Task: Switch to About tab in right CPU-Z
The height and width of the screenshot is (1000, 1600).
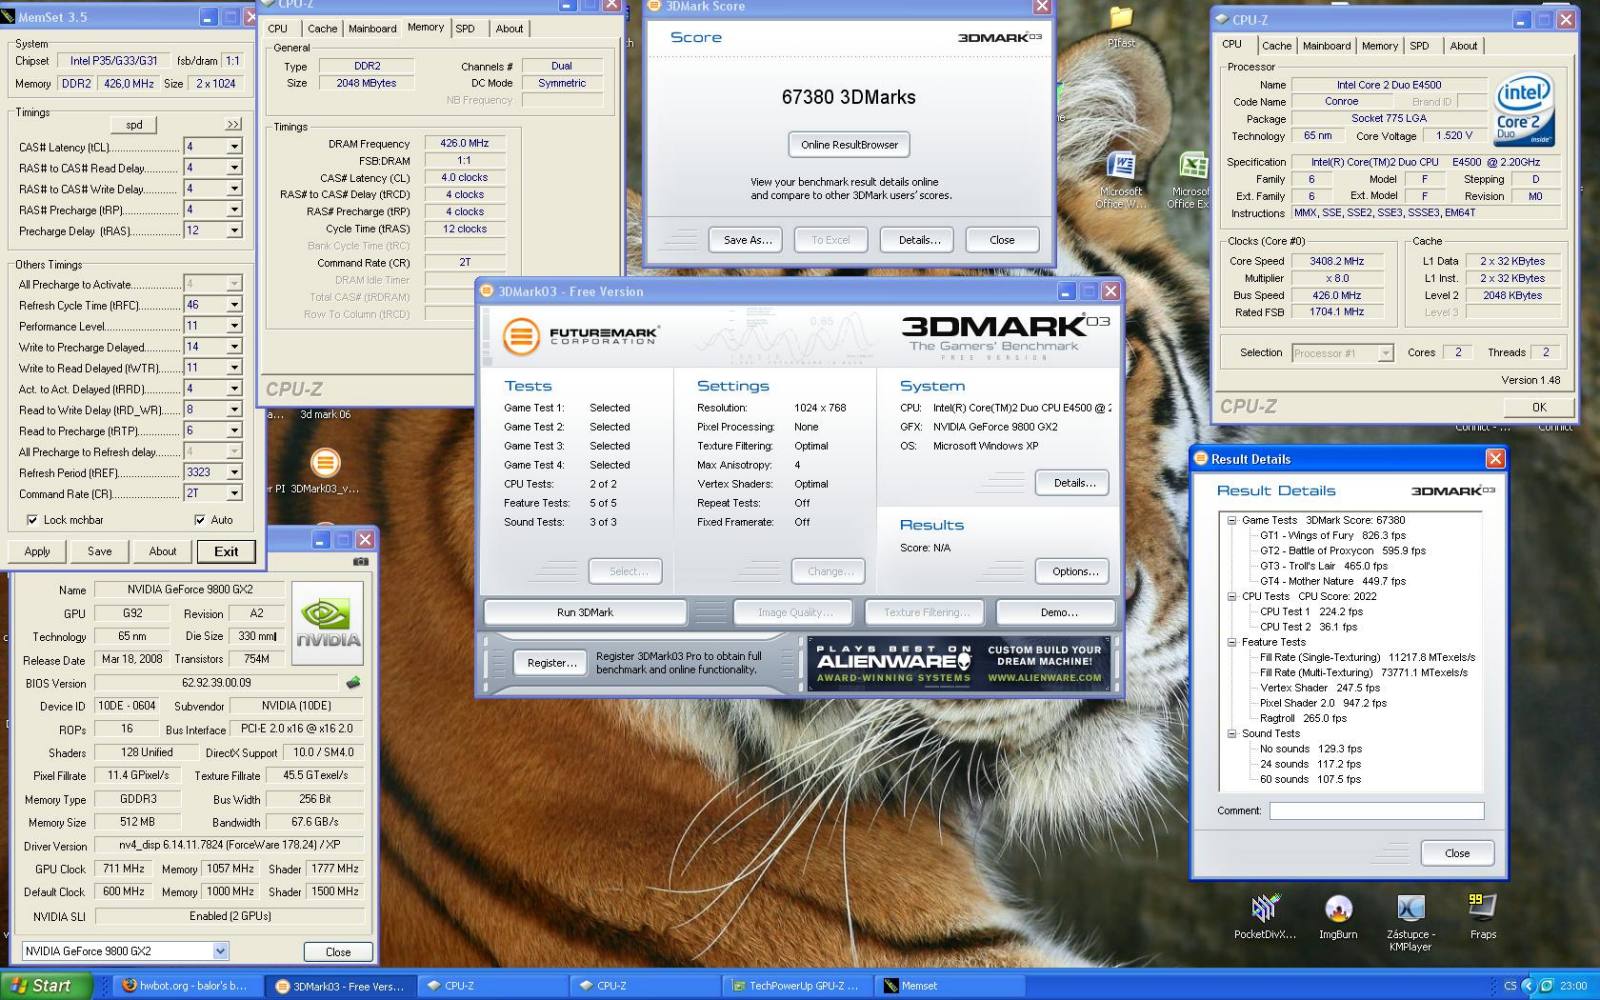Action: (x=1463, y=46)
